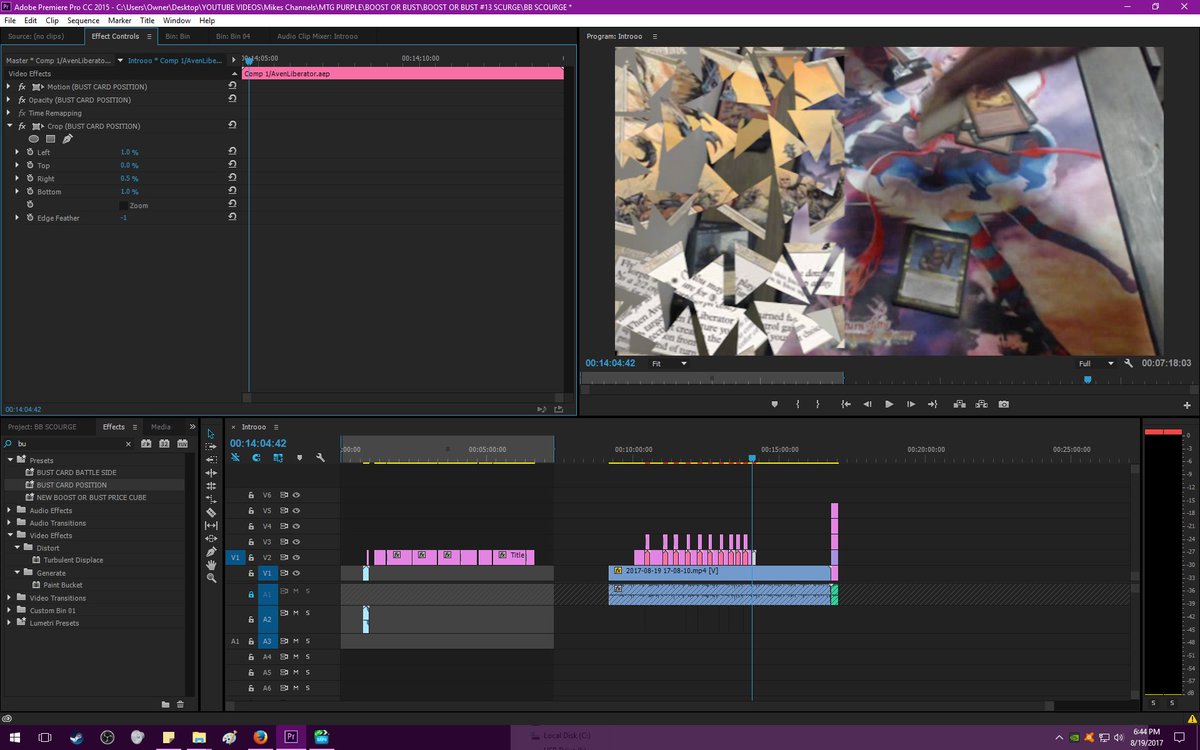Mark Out point in Program monitor
The image size is (1200, 750).
click(x=817, y=404)
